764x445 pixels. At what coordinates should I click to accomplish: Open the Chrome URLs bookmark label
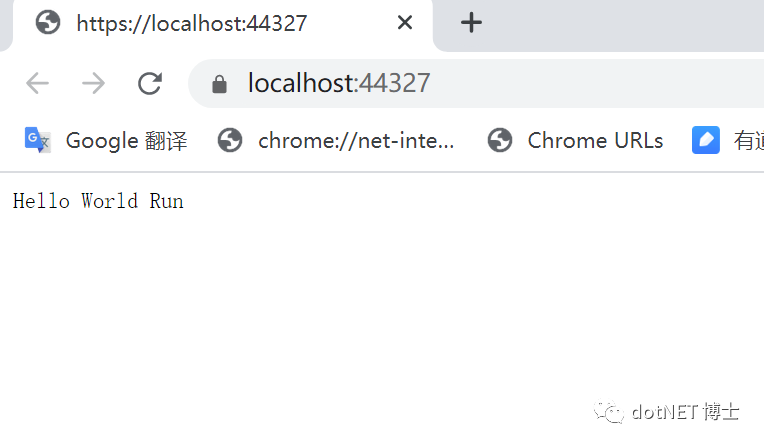click(x=595, y=141)
